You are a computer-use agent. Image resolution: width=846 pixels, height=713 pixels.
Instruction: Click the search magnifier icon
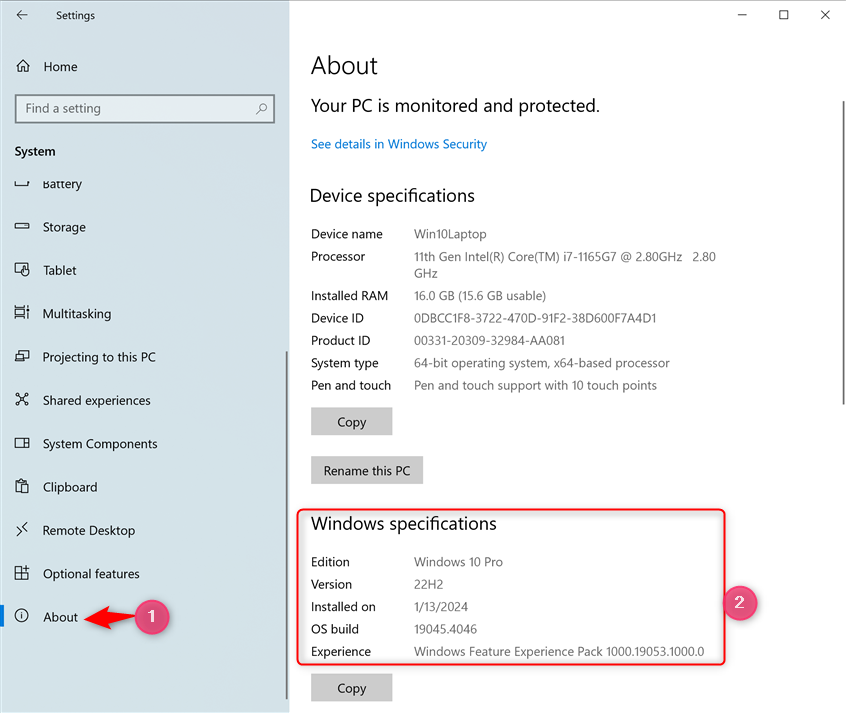pos(262,108)
